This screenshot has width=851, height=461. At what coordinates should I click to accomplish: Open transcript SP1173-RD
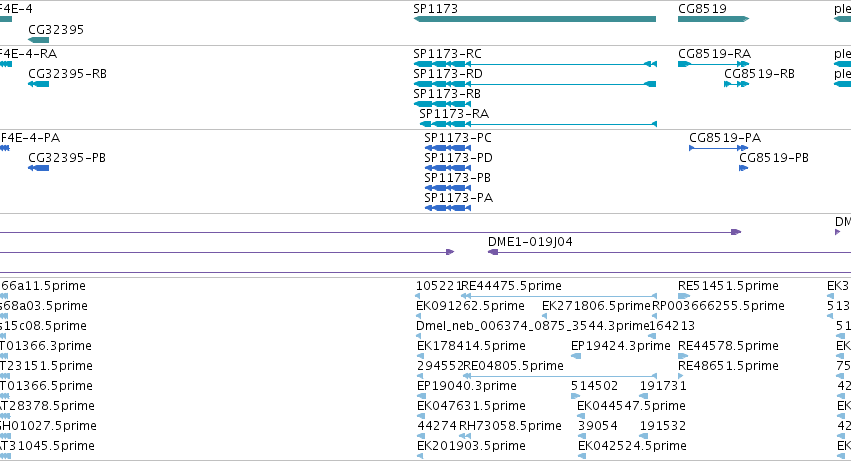[x=535, y=84]
